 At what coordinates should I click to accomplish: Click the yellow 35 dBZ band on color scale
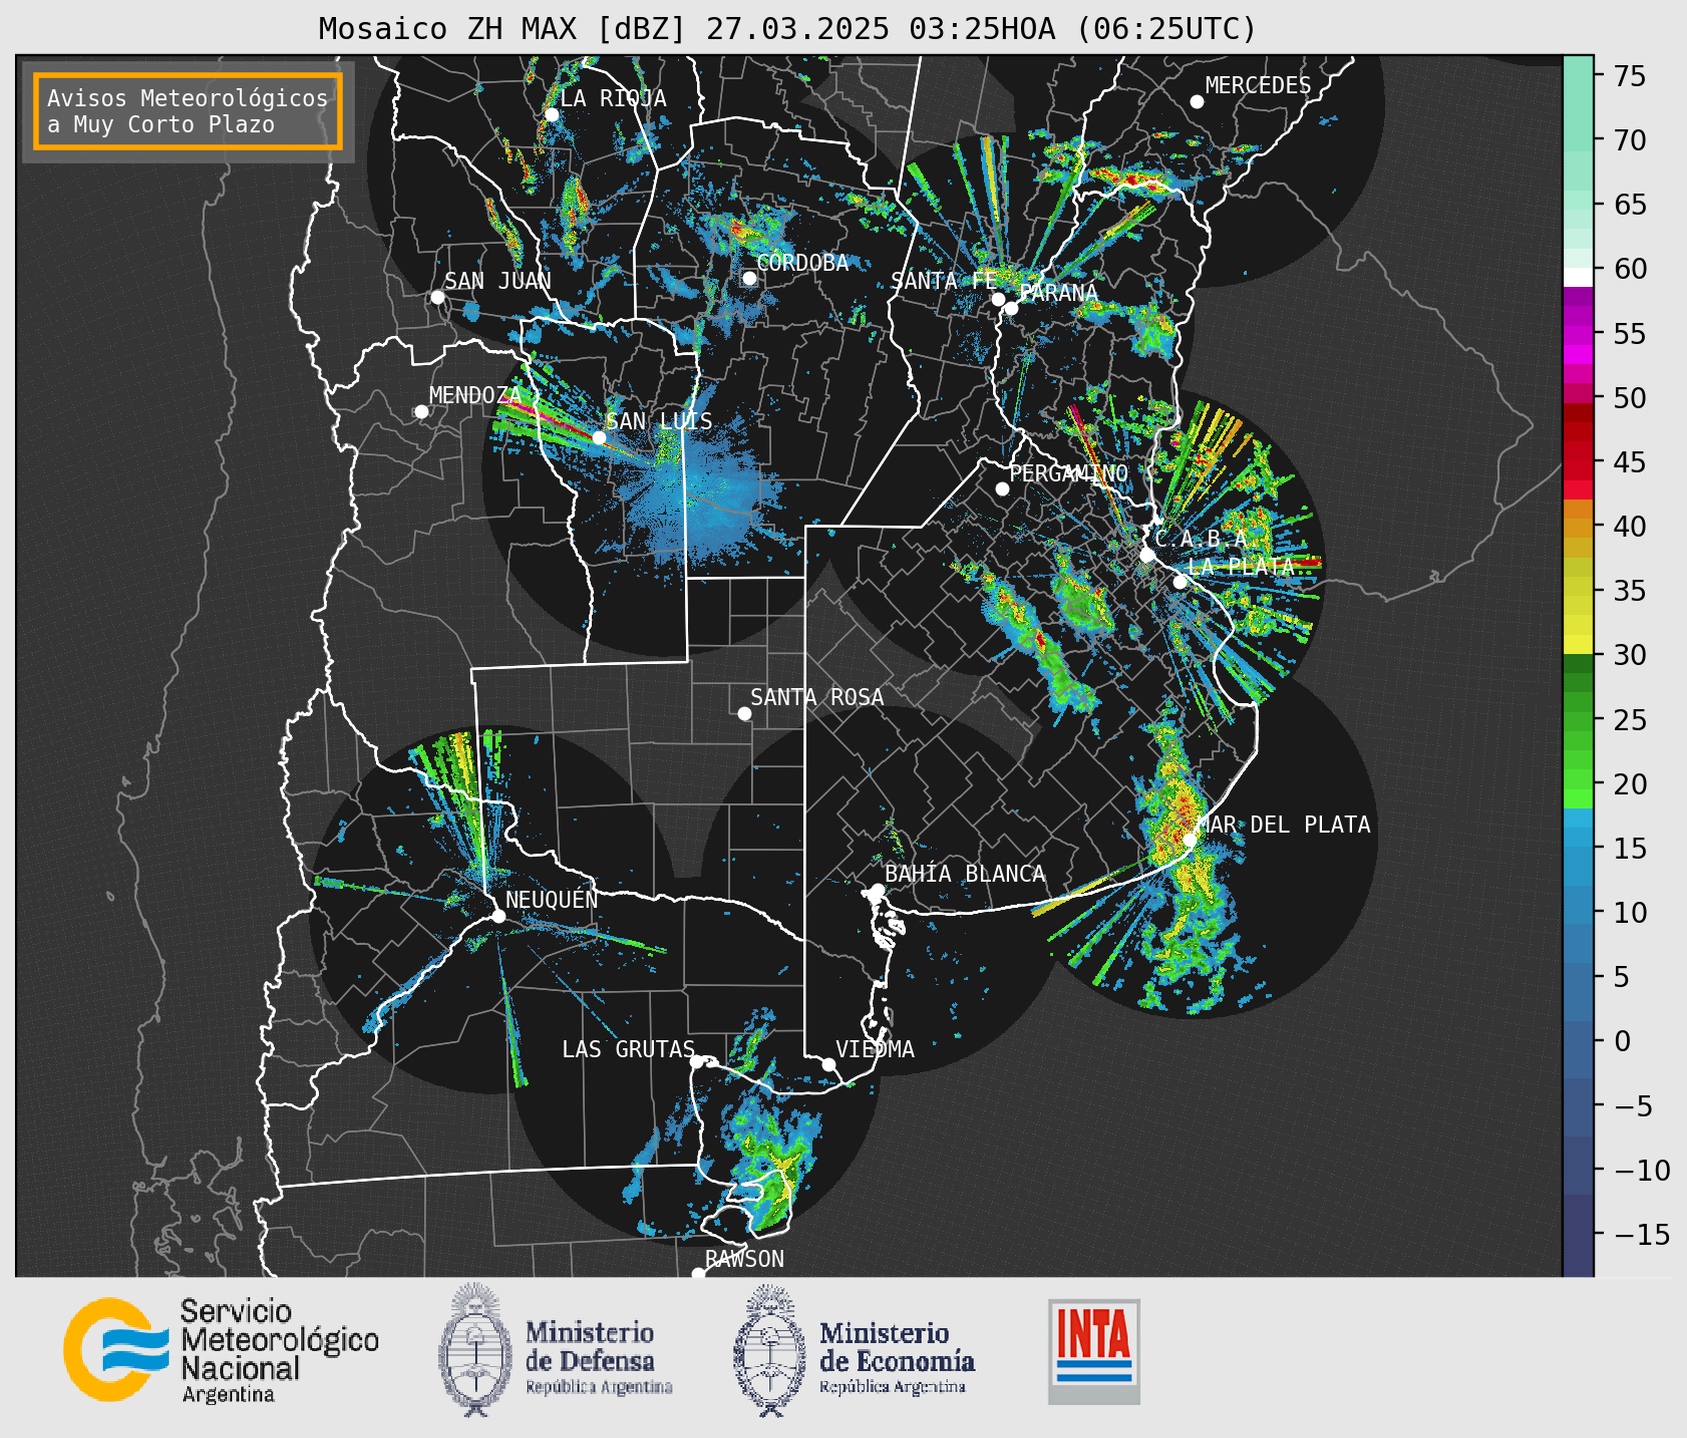click(1578, 591)
